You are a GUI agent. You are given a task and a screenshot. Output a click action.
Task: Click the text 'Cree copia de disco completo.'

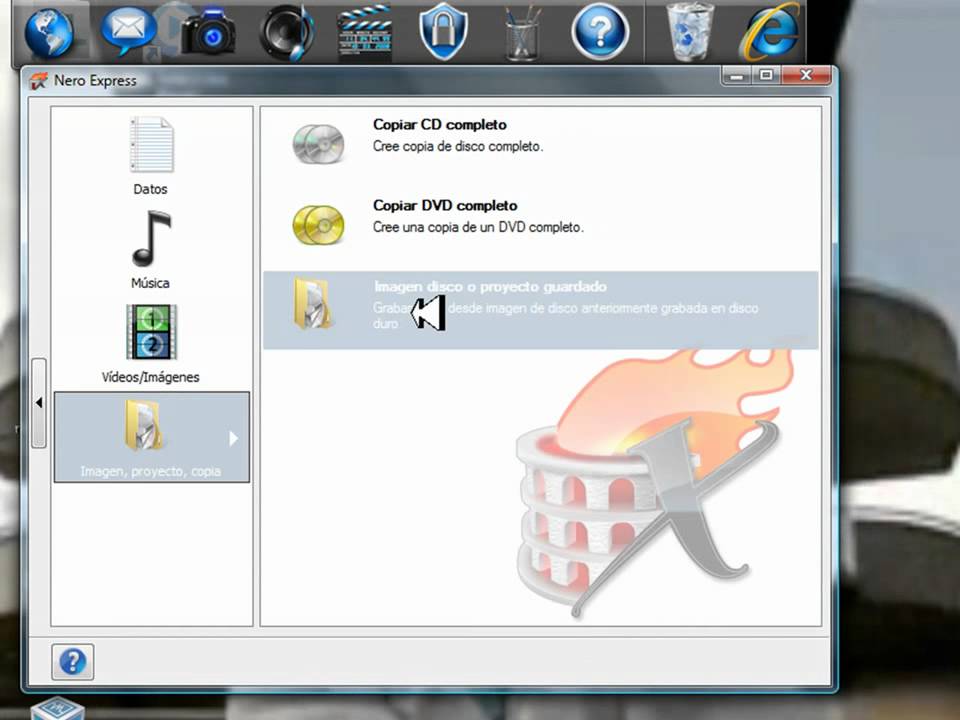(458, 146)
